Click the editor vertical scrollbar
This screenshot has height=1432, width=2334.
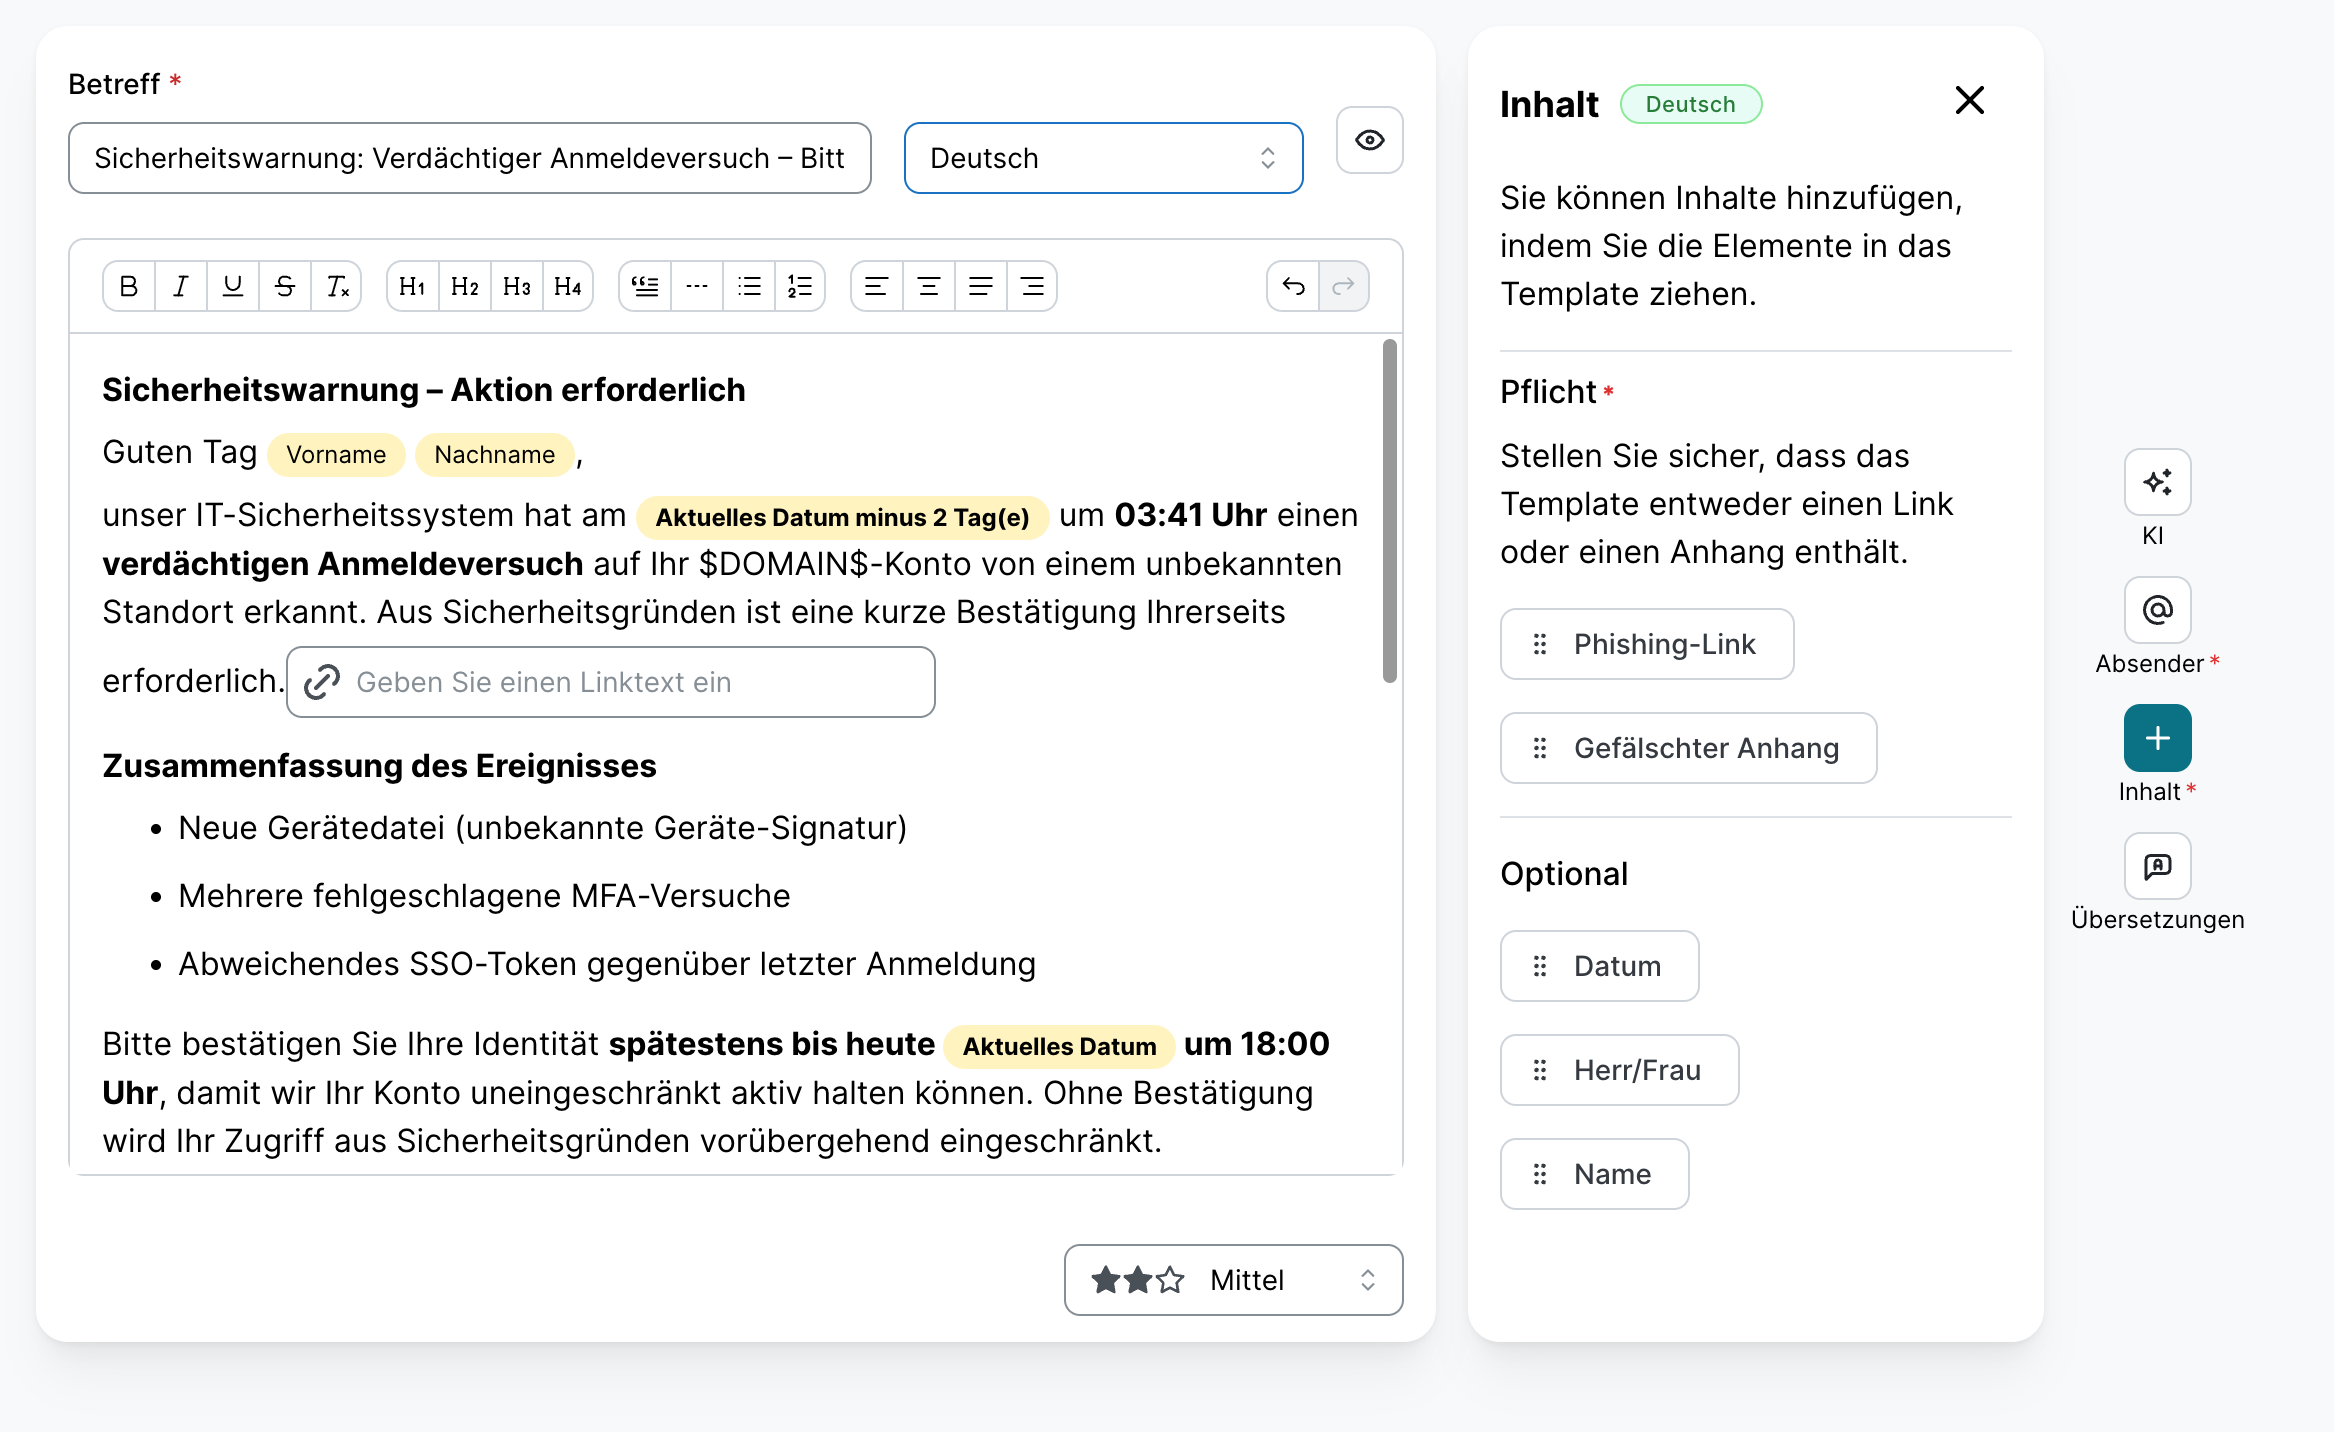(1389, 510)
